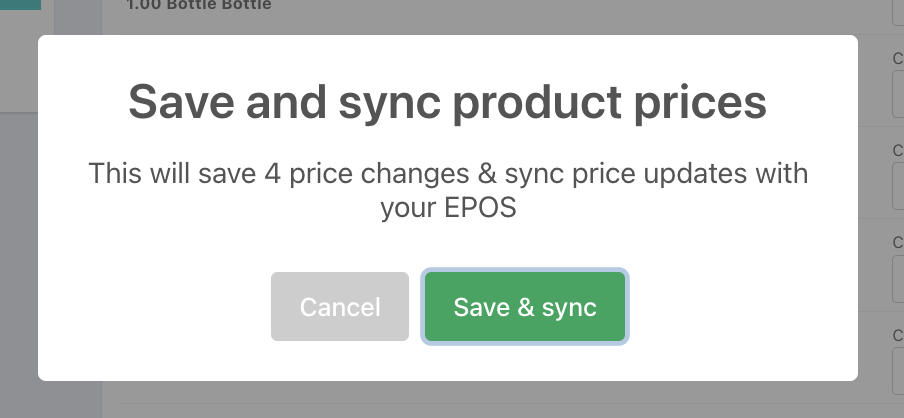The width and height of the screenshot is (904, 418).
Task: Dismiss the dialog with the Cancel button
Action: (x=340, y=307)
